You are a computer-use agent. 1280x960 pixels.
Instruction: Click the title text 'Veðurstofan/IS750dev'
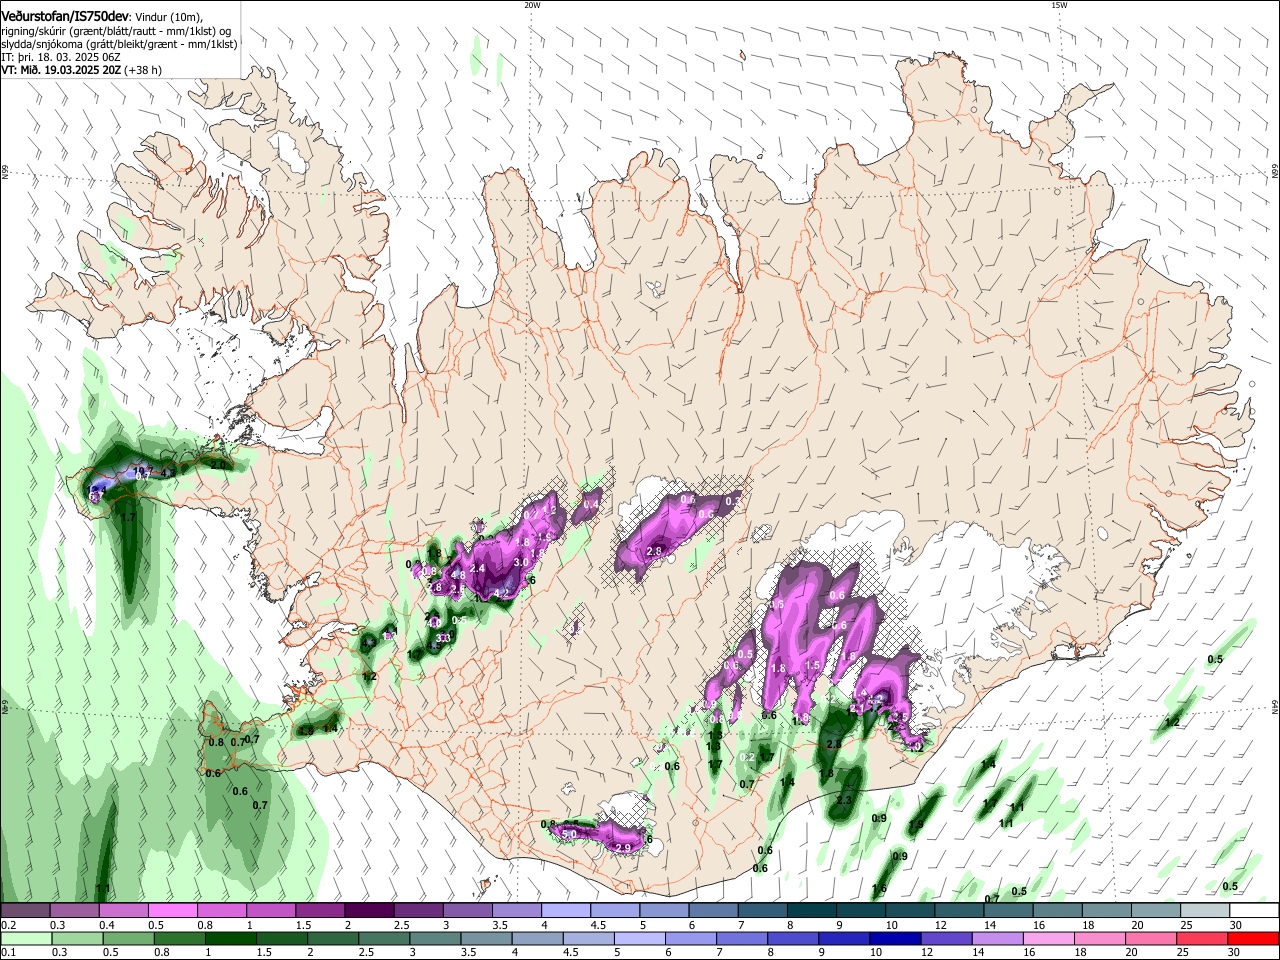point(65,16)
